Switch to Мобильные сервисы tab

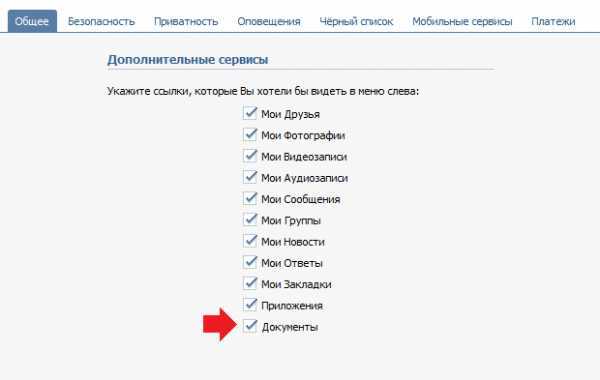pos(462,21)
